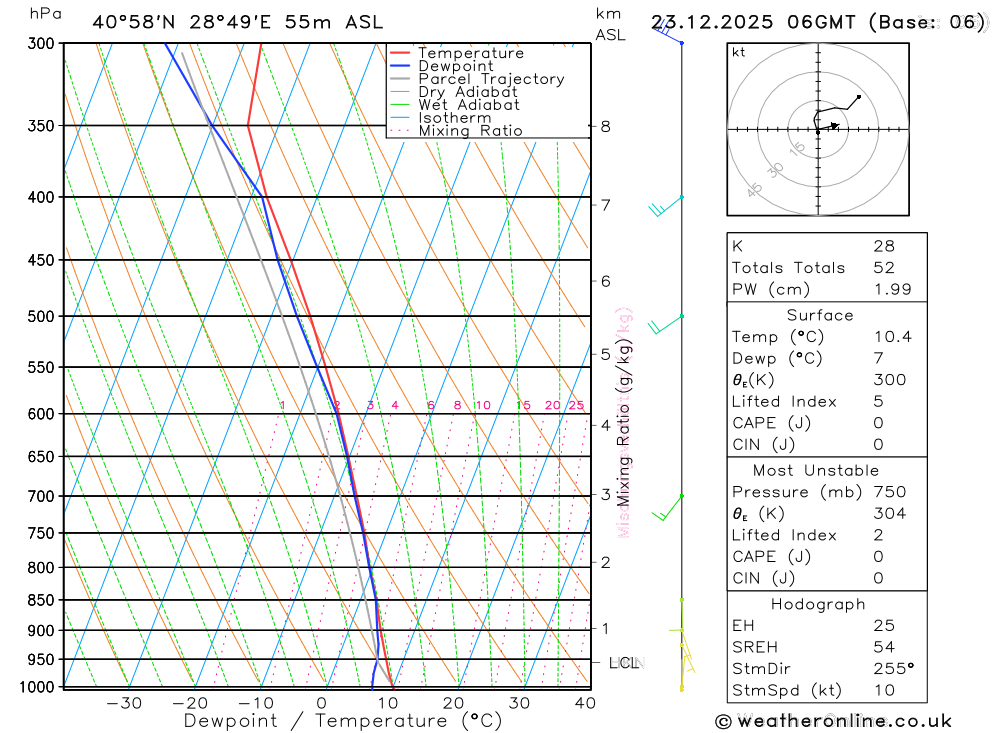
Task: Click the 'Pressure (mb)' value '750'
Action: (x=890, y=492)
